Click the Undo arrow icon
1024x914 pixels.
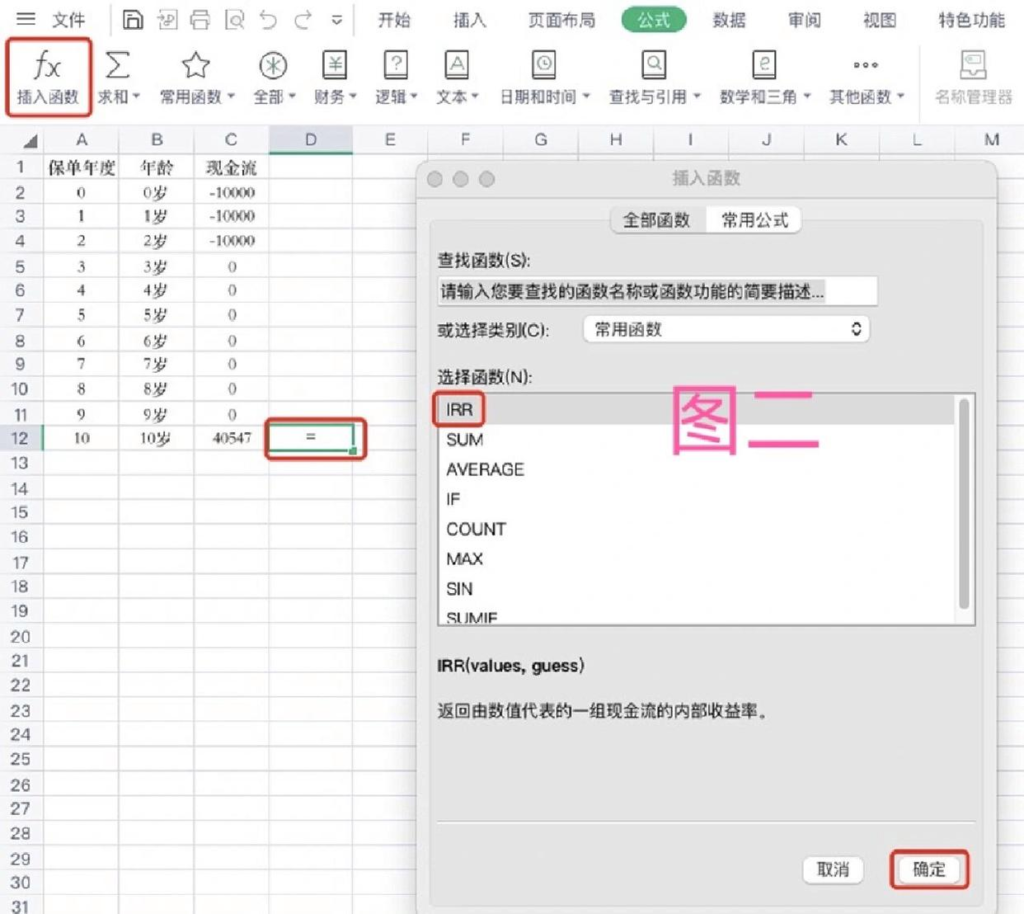(x=268, y=20)
